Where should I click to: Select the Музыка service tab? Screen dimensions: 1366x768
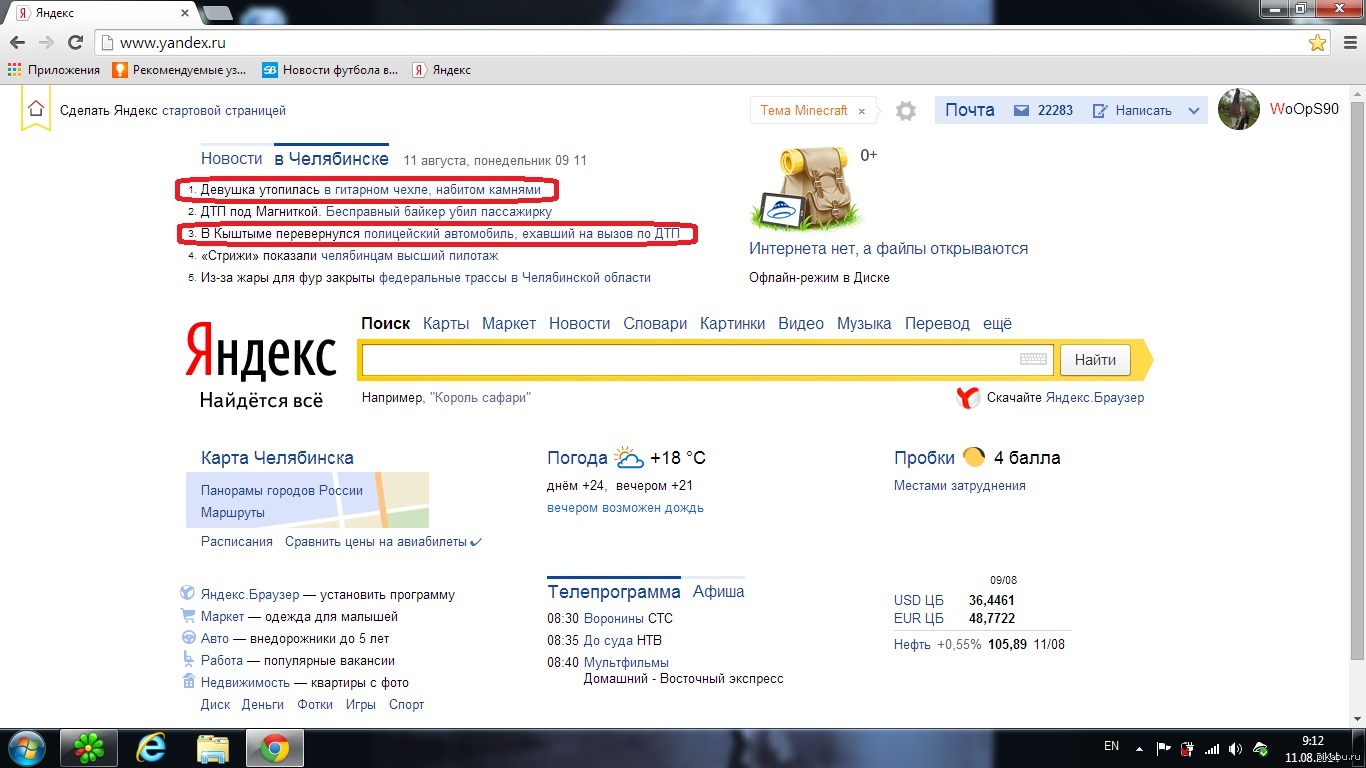tap(864, 323)
